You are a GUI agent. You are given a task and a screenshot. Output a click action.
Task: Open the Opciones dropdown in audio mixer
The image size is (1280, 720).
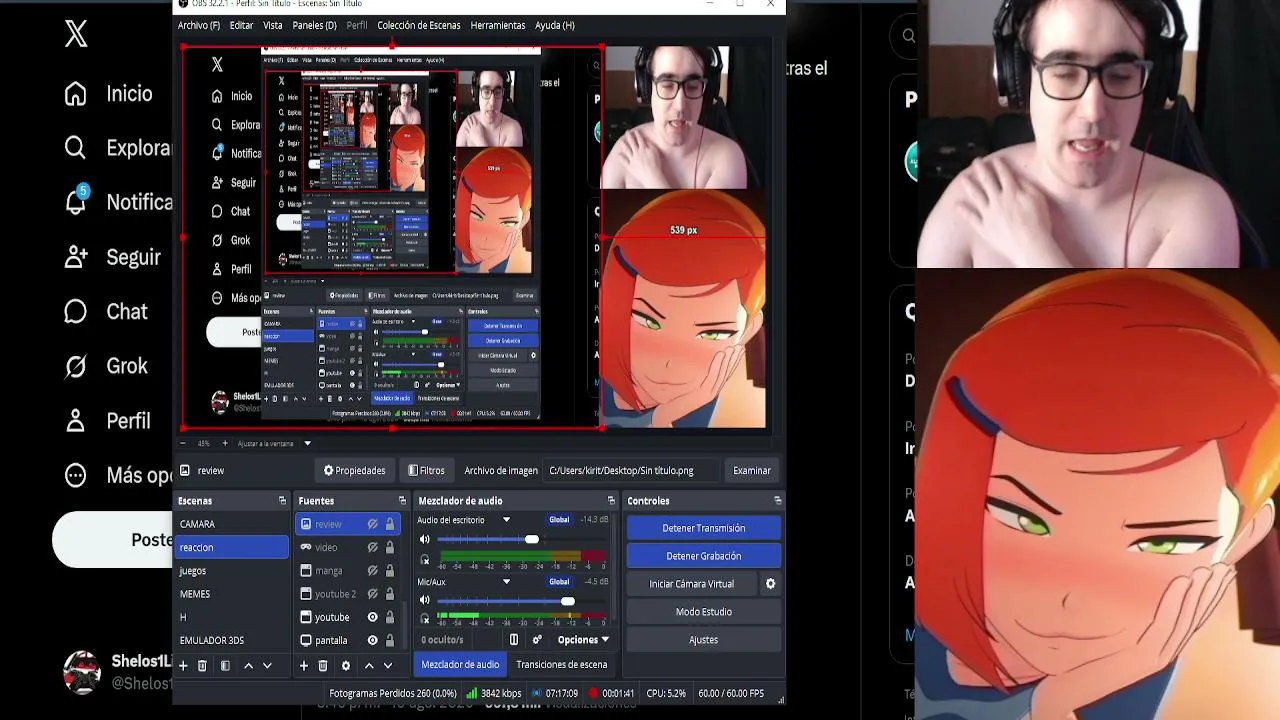coord(583,640)
